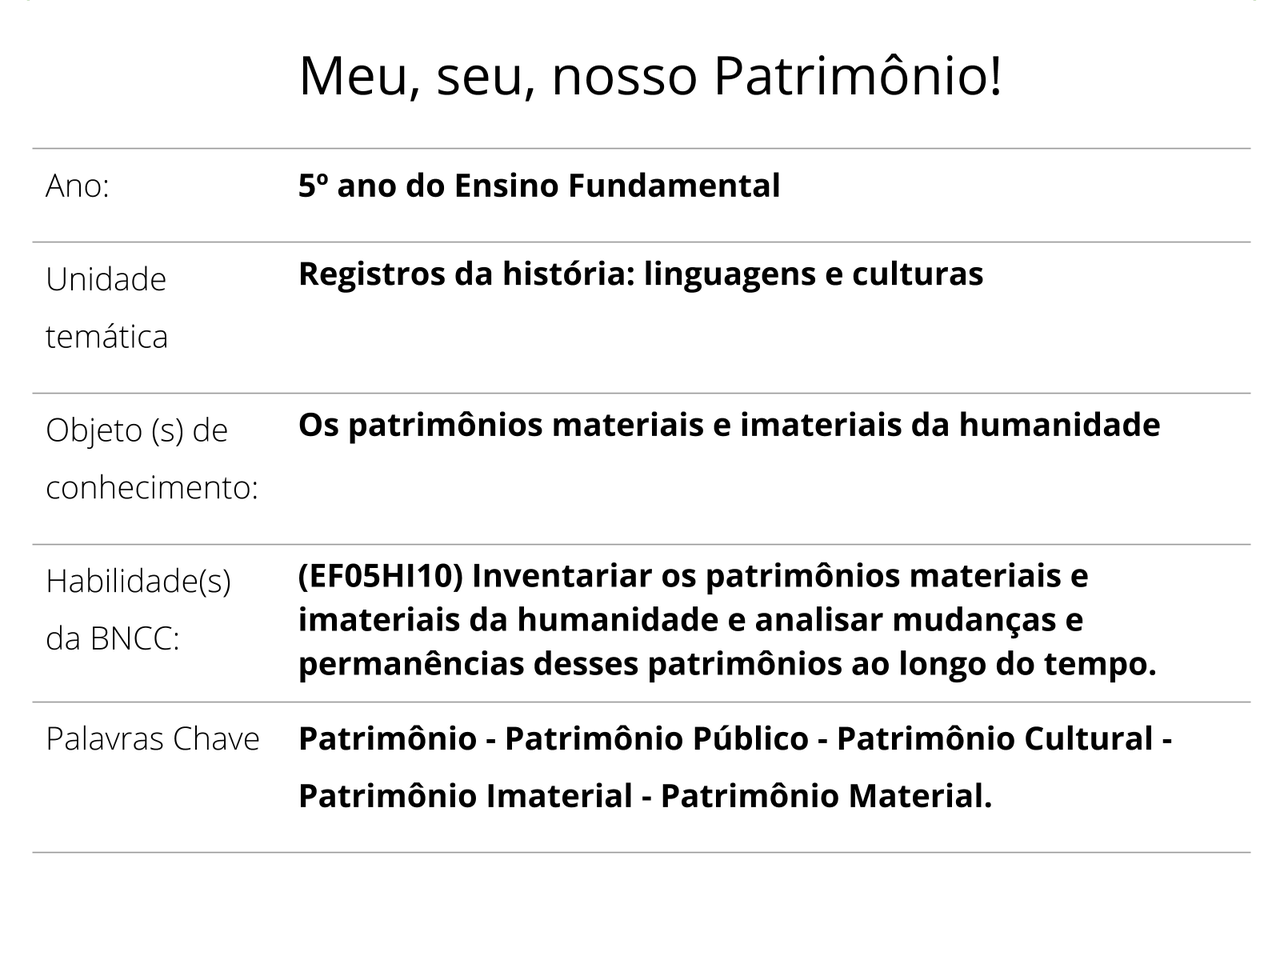Click the phrase 'analisar mudanças e'
Viewport: 1280px width, 960px height.
(x=919, y=620)
